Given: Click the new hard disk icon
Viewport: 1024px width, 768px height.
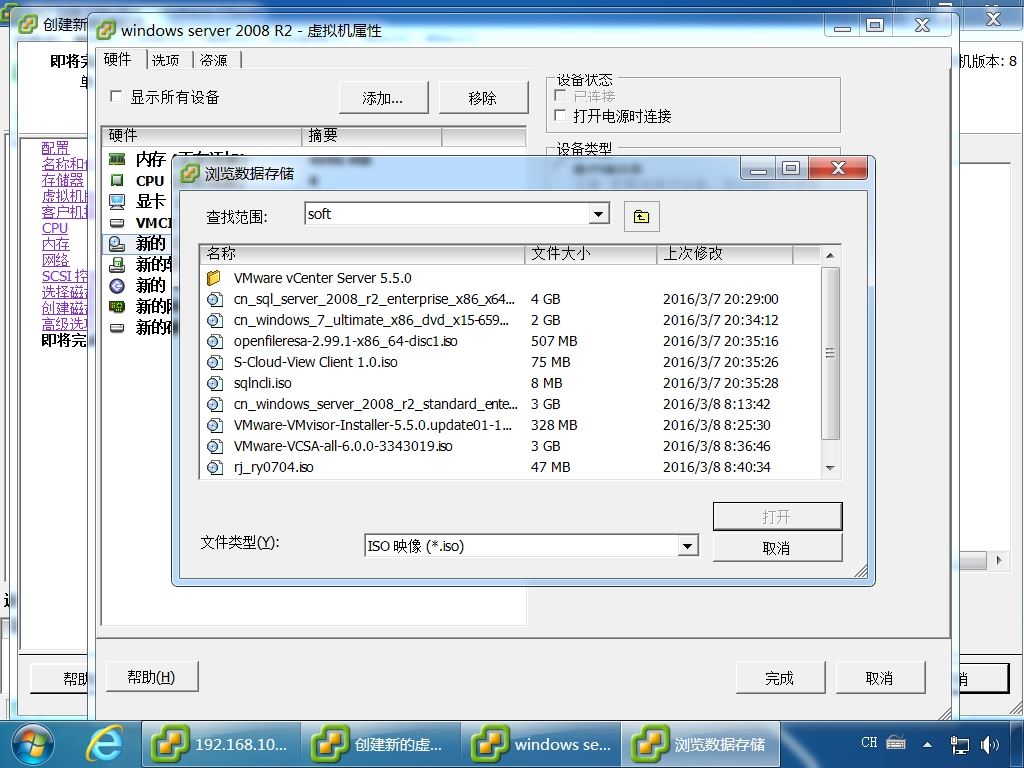Looking at the screenshot, I should (x=117, y=328).
